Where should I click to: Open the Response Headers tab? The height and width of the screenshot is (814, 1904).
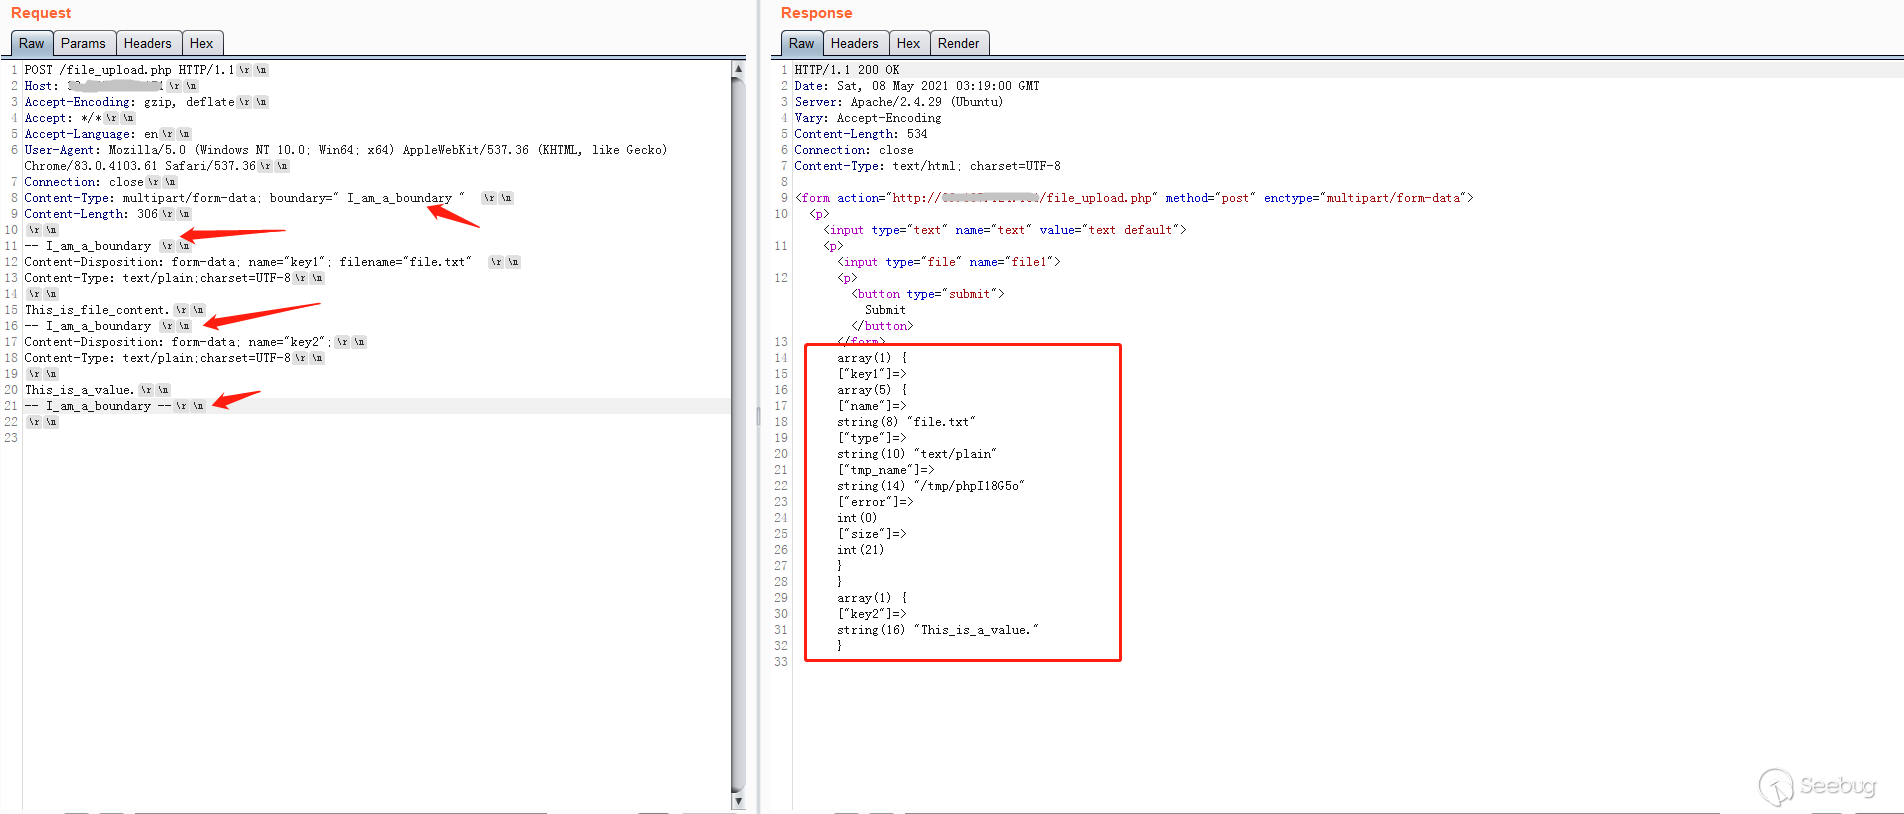tap(854, 44)
